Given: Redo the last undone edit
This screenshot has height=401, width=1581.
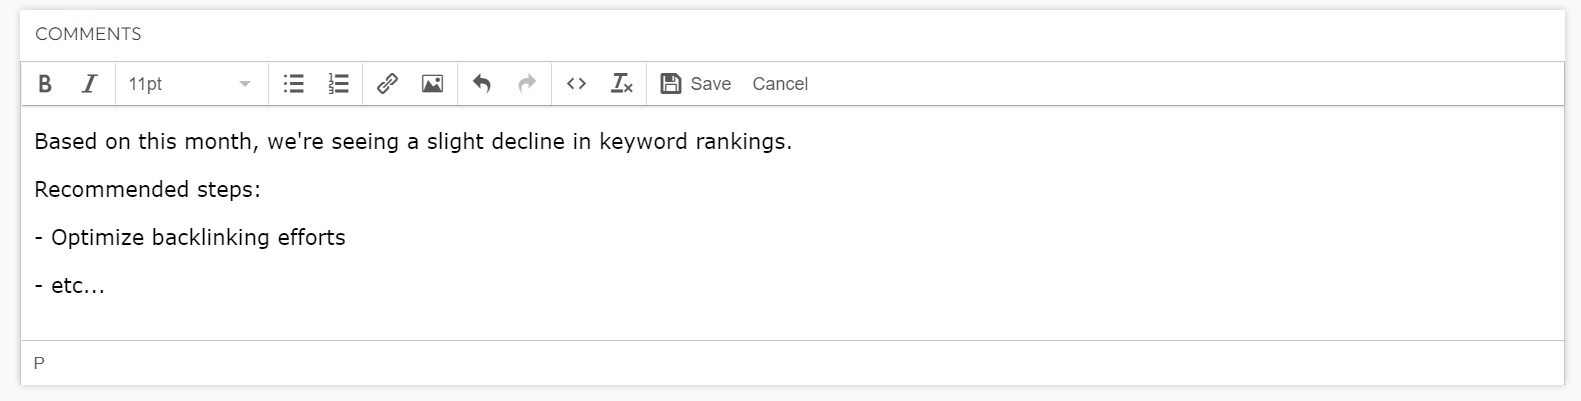Looking at the screenshot, I should click(x=527, y=84).
